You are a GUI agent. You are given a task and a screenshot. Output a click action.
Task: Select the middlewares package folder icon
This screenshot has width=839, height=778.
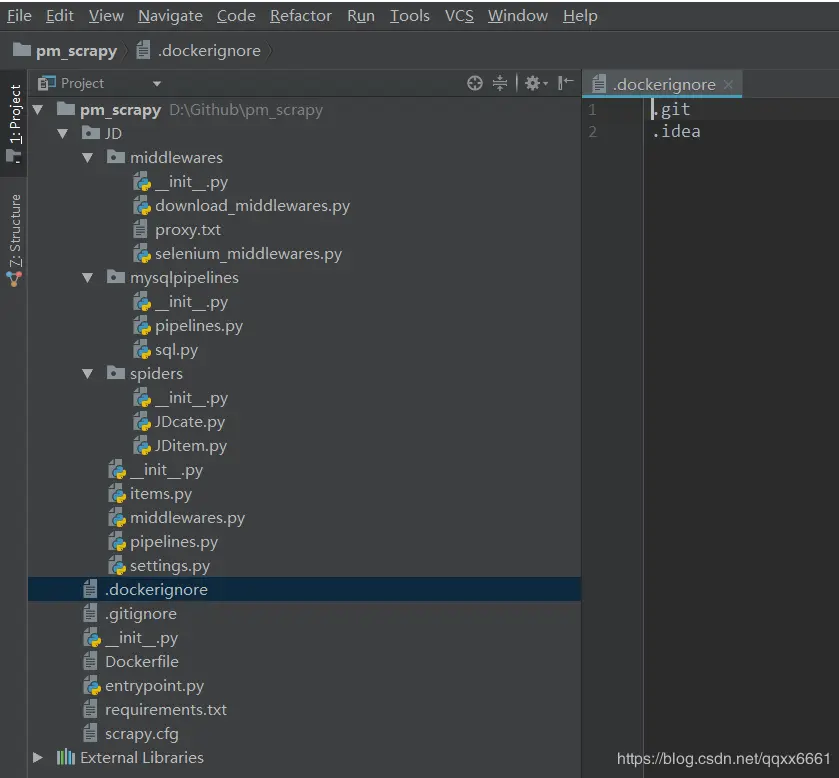(116, 157)
